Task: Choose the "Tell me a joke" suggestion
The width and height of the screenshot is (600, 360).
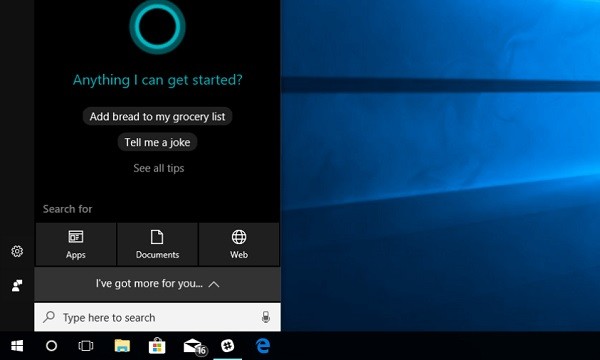Action: pos(157,142)
